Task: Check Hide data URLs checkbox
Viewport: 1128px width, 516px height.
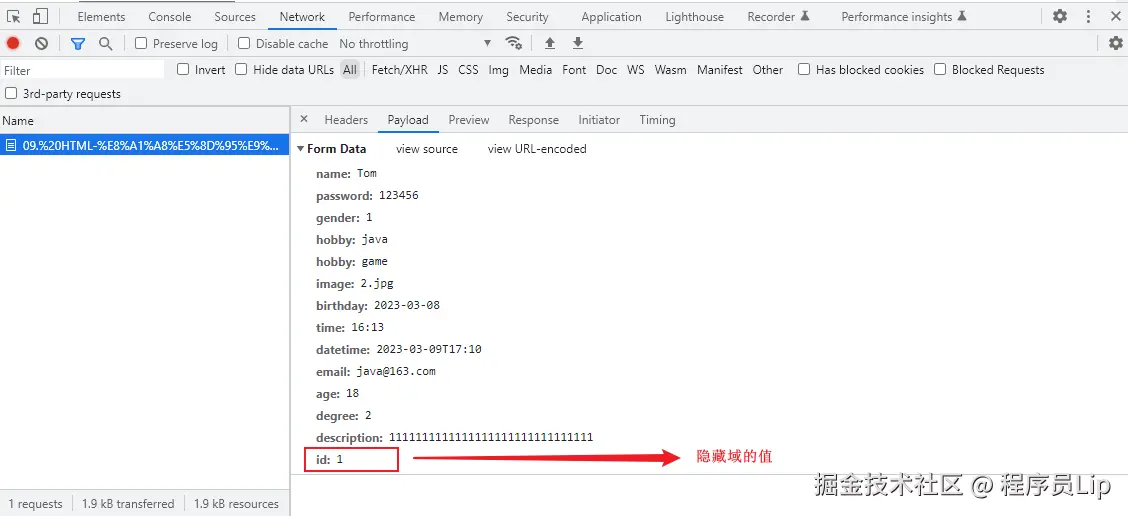Action: [x=242, y=69]
